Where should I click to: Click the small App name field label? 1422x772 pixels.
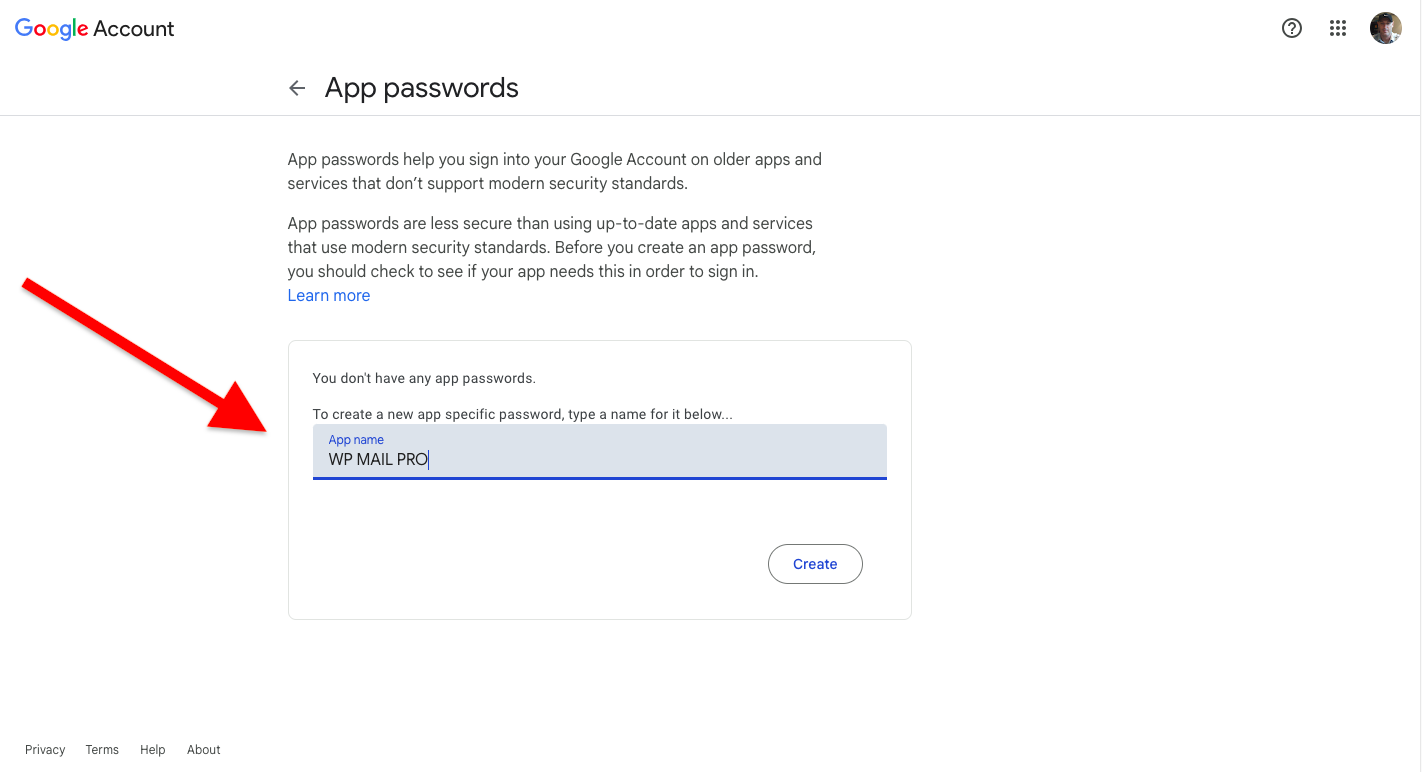[x=356, y=440]
